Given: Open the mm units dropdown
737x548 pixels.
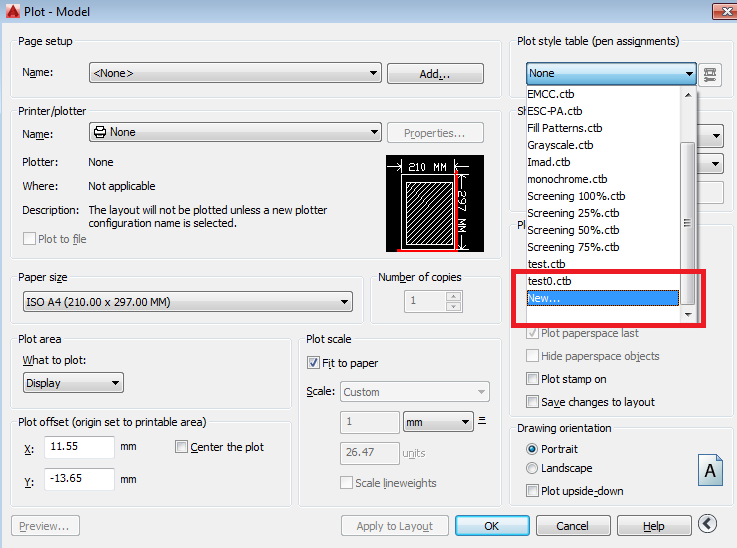Looking at the screenshot, I should coord(438,422).
